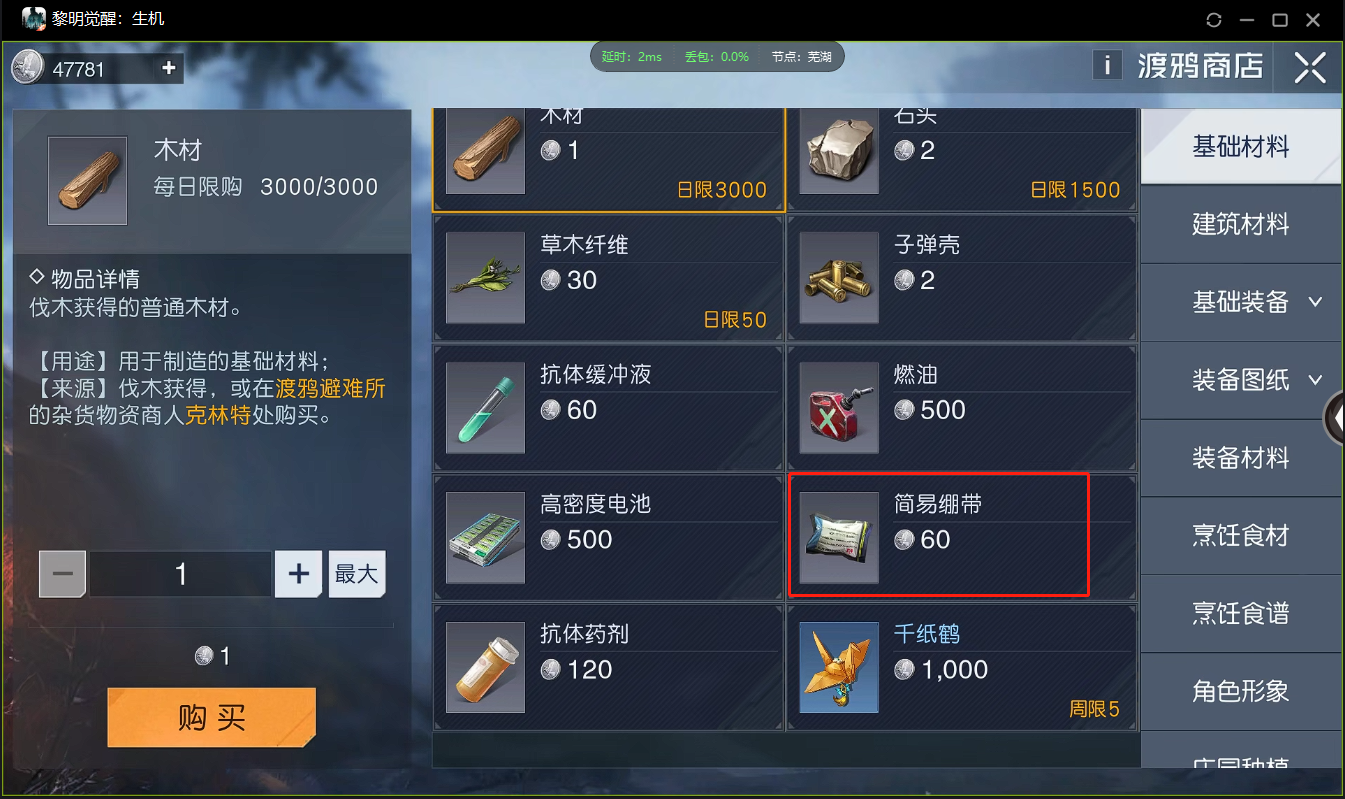The width and height of the screenshot is (1345, 799).
Task: Switch to the 建筑材料 tab
Action: 1241,224
